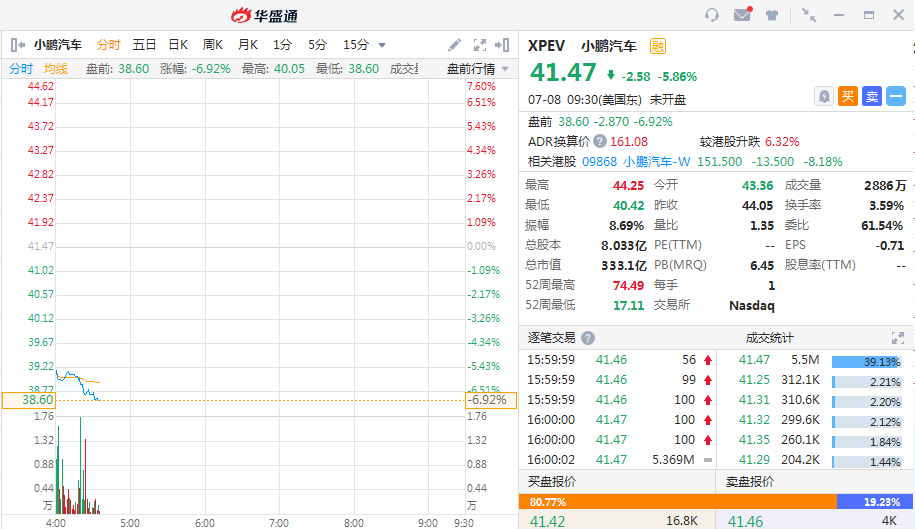Switch to the 五日 chart tab
This screenshot has height=529, width=915.
[144, 45]
